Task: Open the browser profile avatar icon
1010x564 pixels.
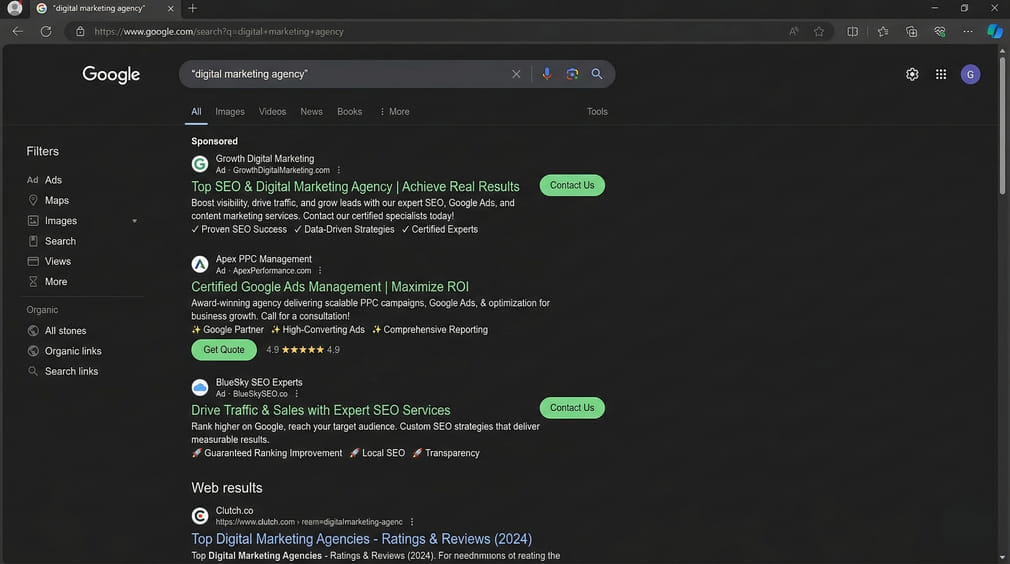Action: point(14,8)
